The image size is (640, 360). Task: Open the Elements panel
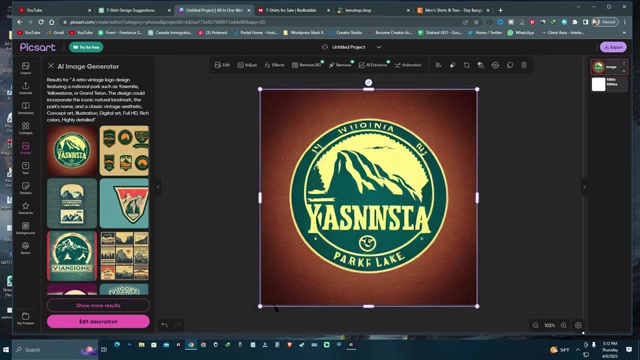click(25, 208)
